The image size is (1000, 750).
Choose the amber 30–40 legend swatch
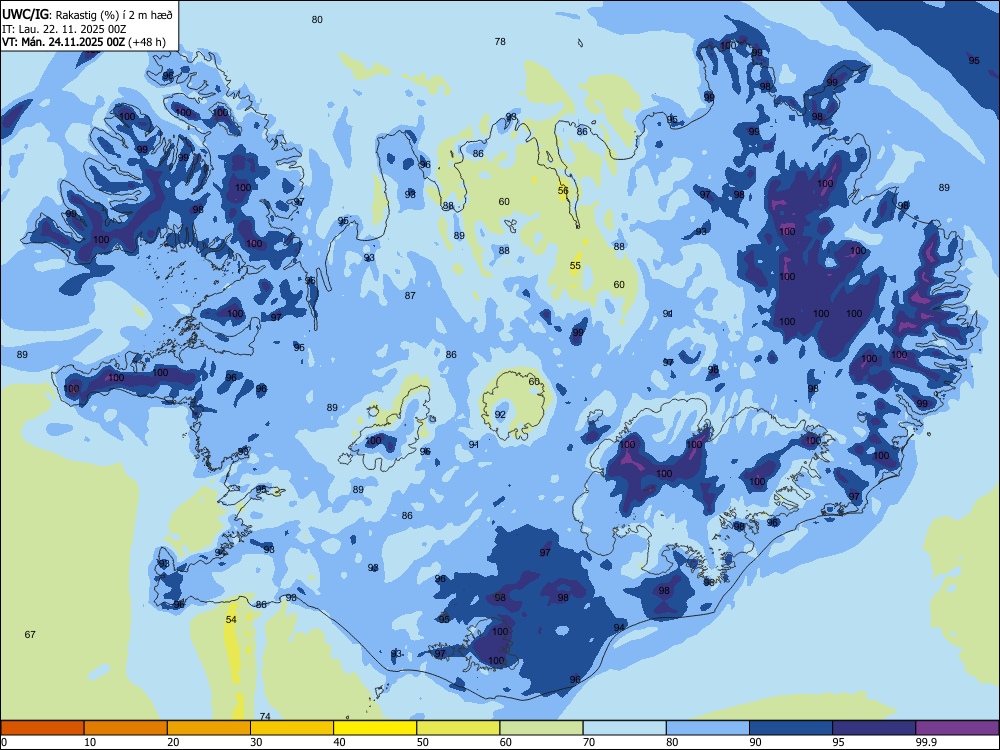pos(292,728)
